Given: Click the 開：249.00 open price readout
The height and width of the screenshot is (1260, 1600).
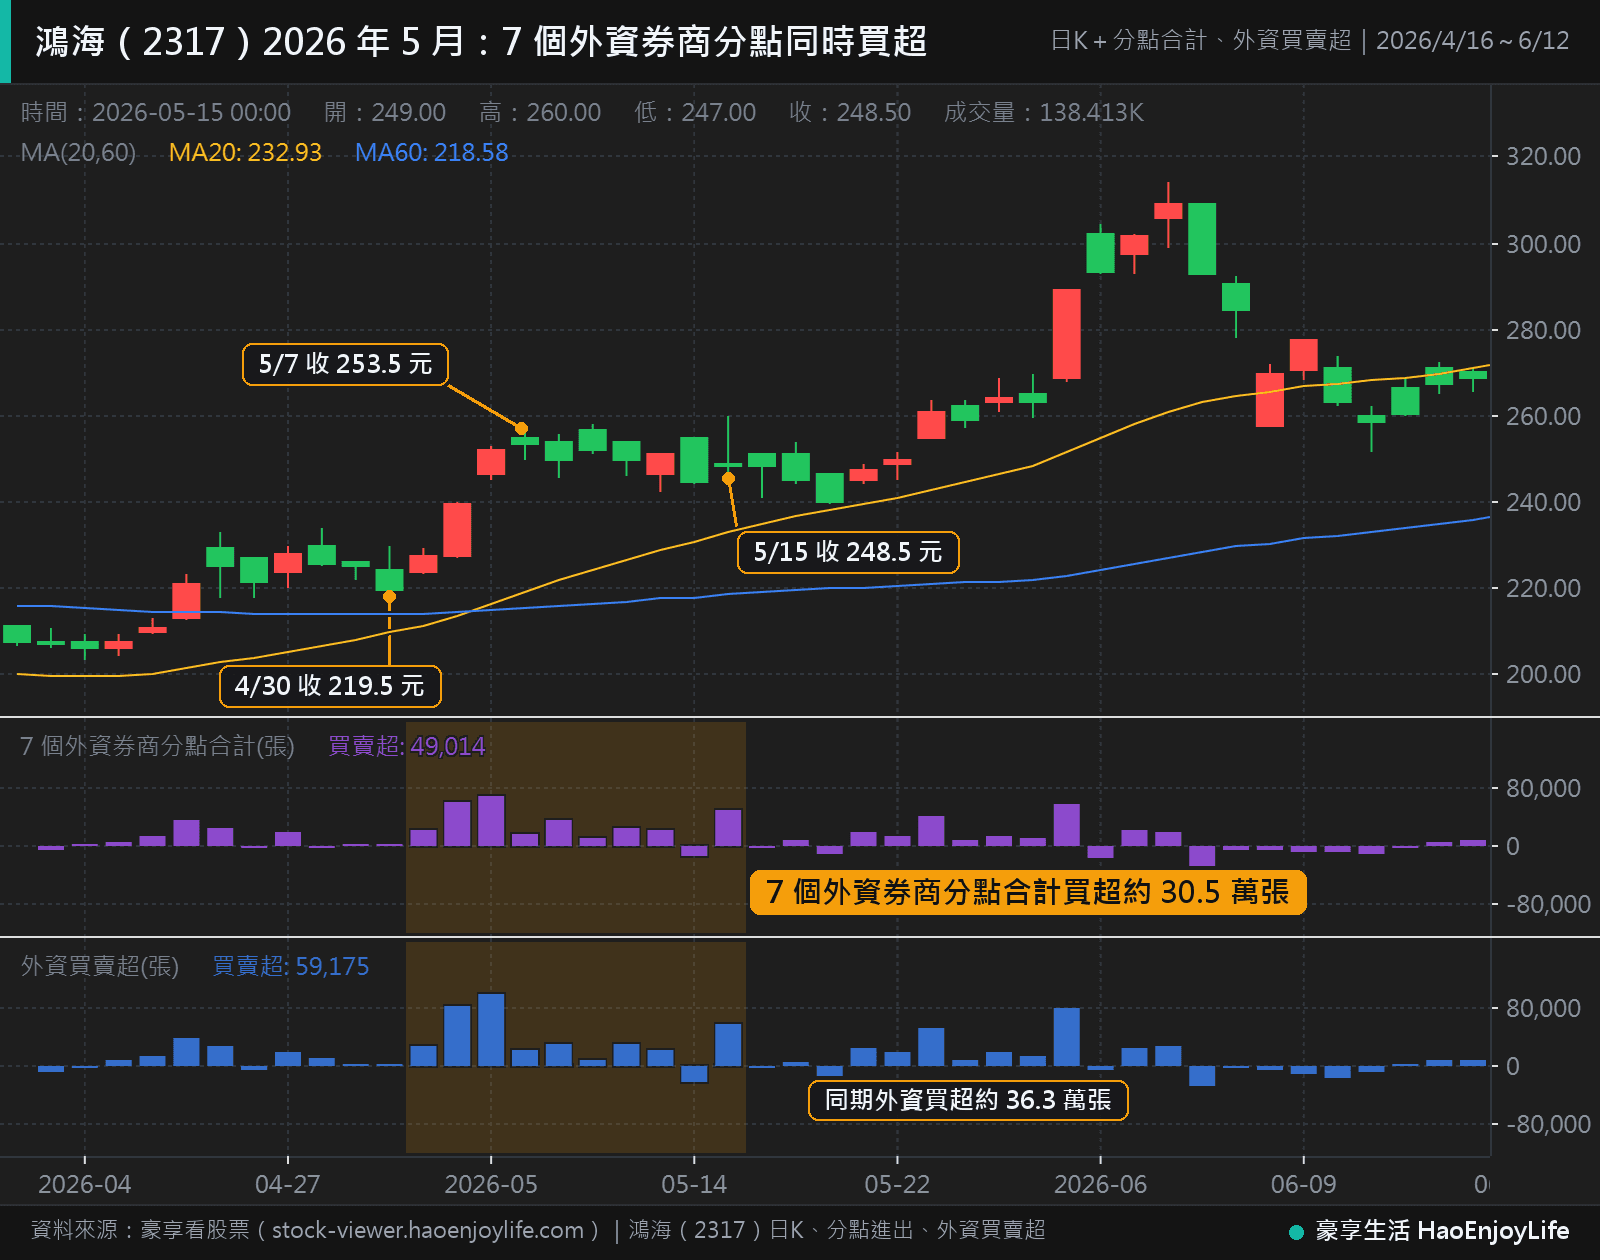Looking at the screenshot, I should coord(385,113).
